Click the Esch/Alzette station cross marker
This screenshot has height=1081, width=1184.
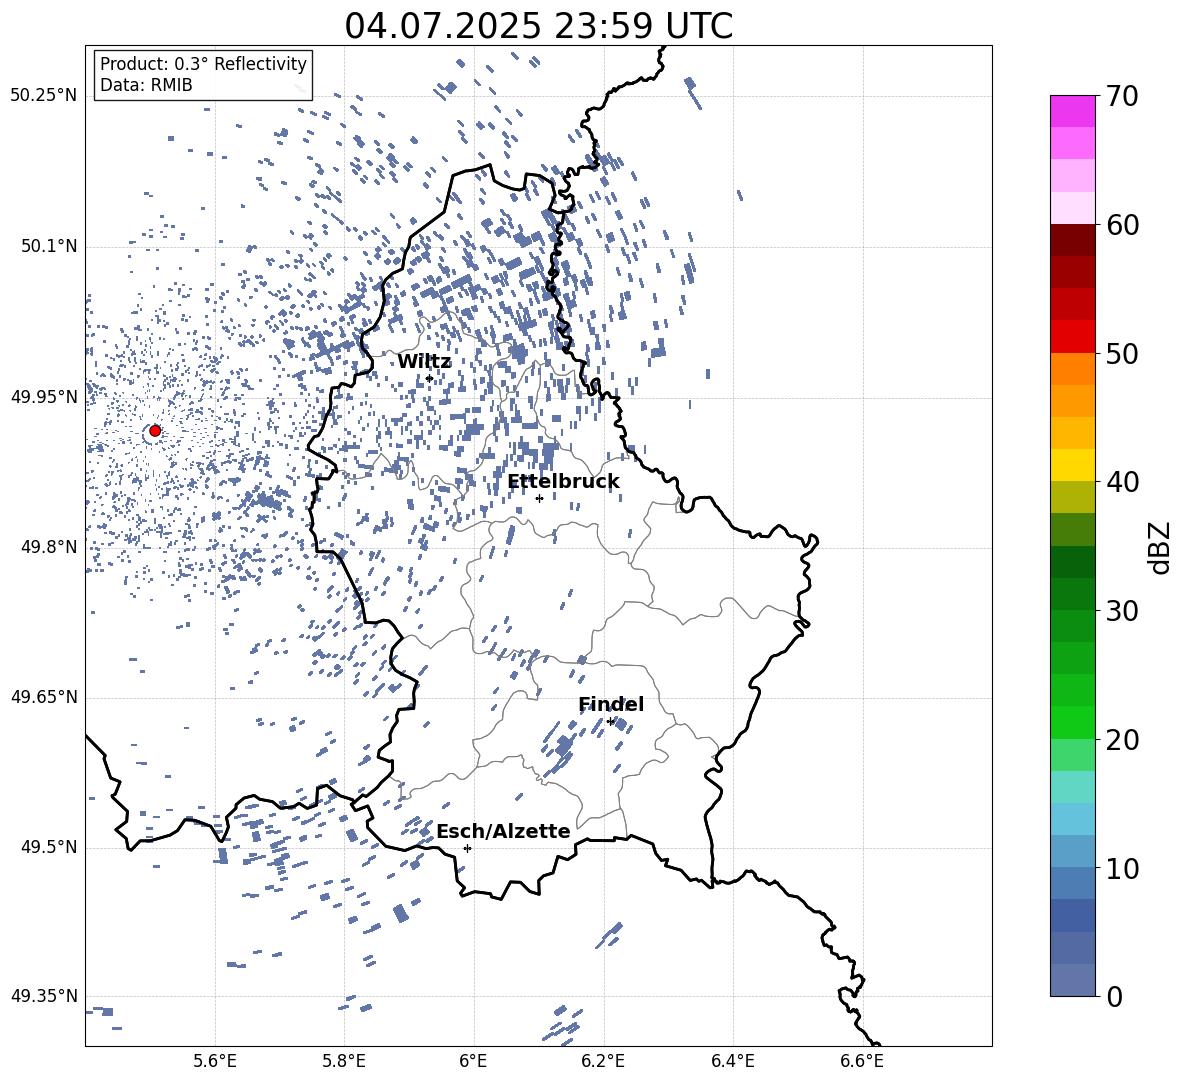pos(467,848)
